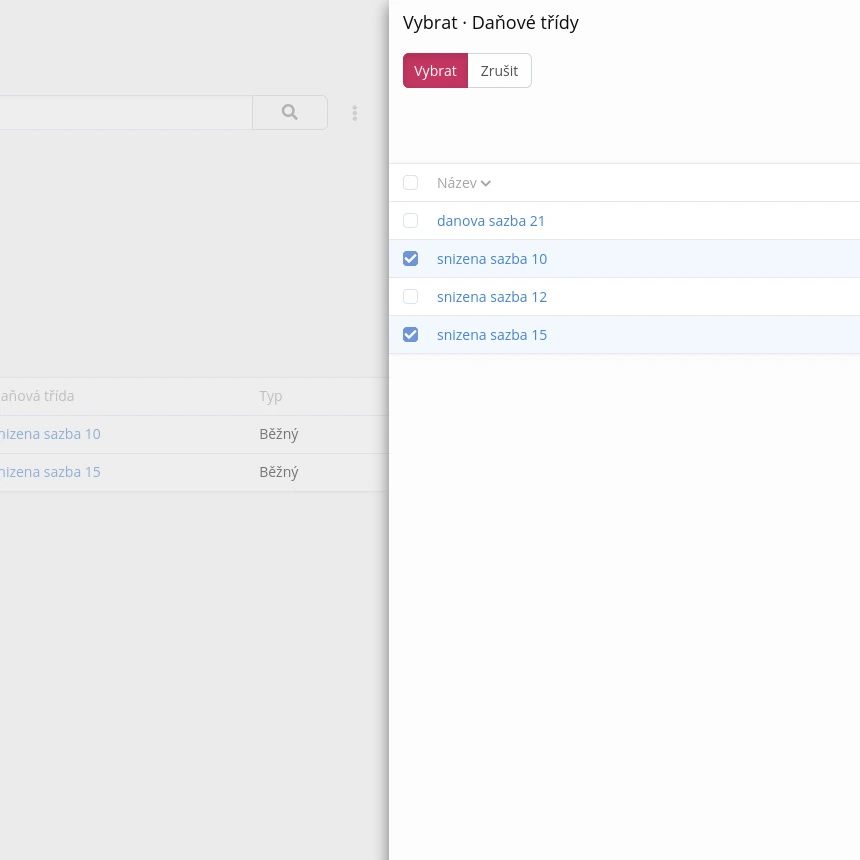The width and height of the screenshot is (860, 860).
Task: Uncheck the snizena sazba 15 checkbox
Action: (x=410, y=335)
